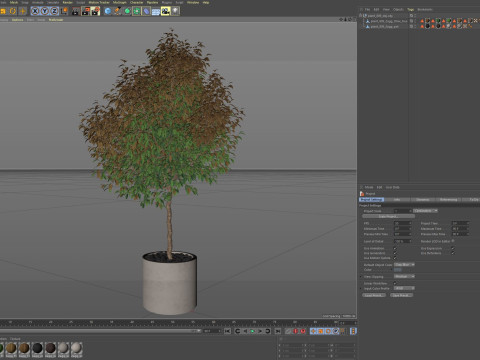Click the Scale Project button
The width and height of the screenshot is (480, 360).
point(388,216)
